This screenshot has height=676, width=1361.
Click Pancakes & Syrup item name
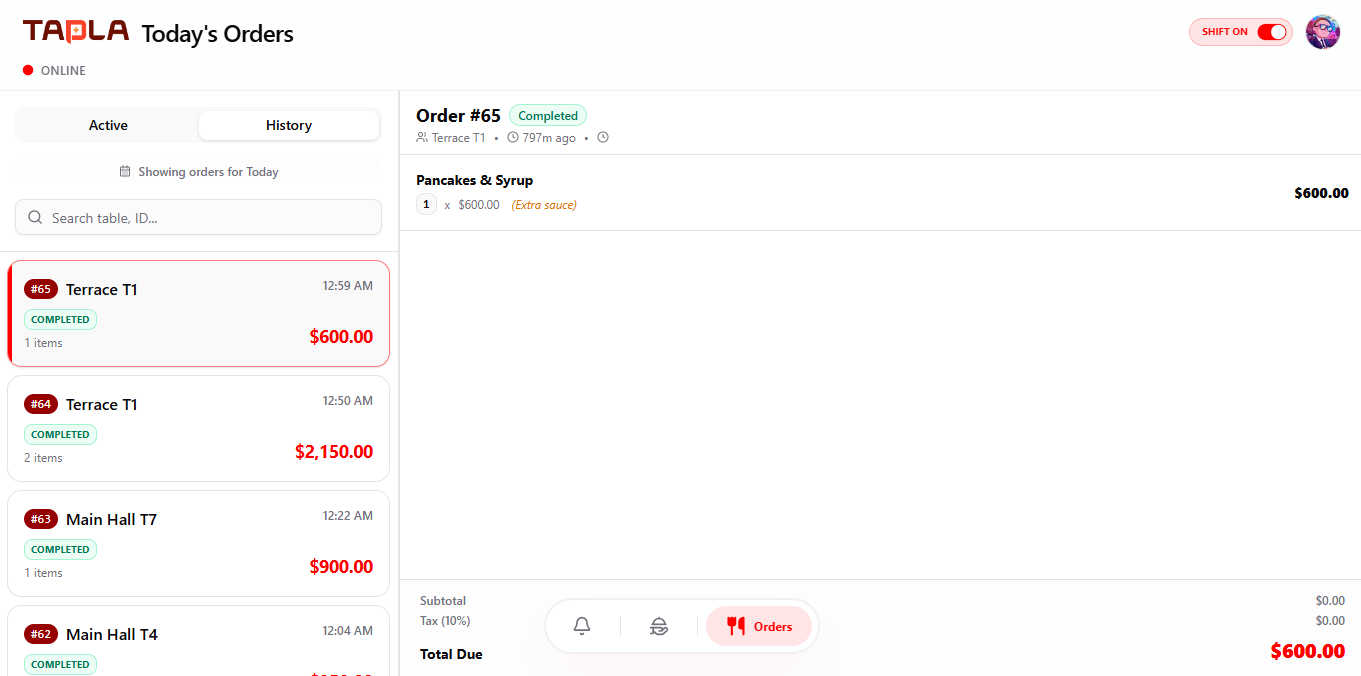coord(474,180)
